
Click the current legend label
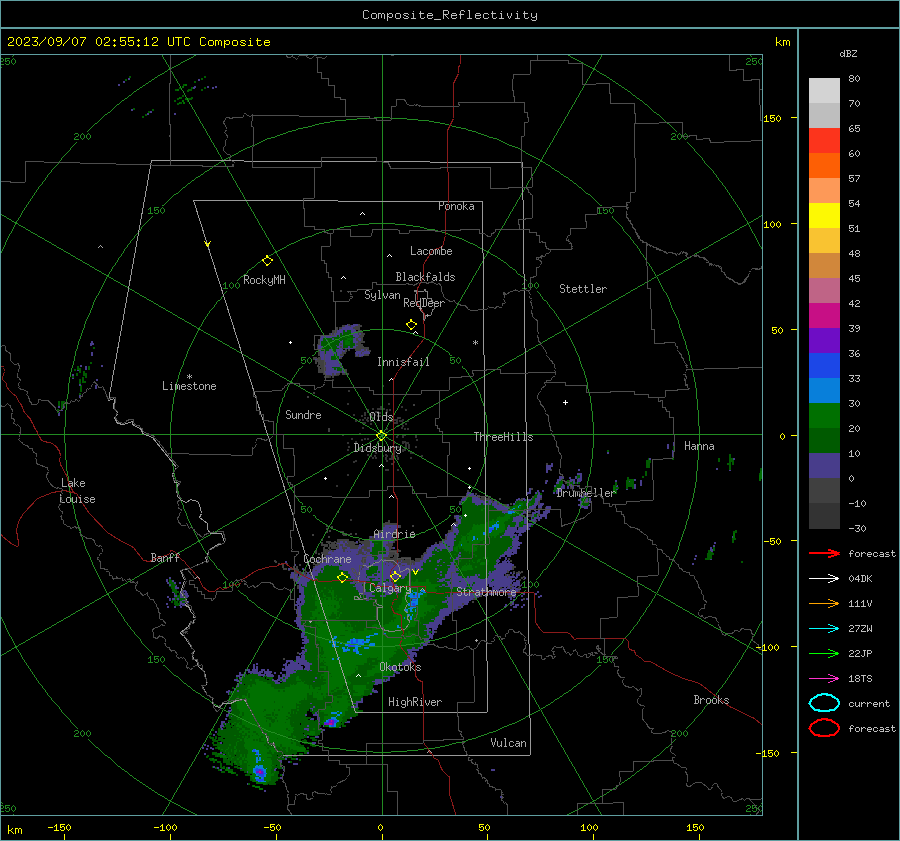click(869, 703)
